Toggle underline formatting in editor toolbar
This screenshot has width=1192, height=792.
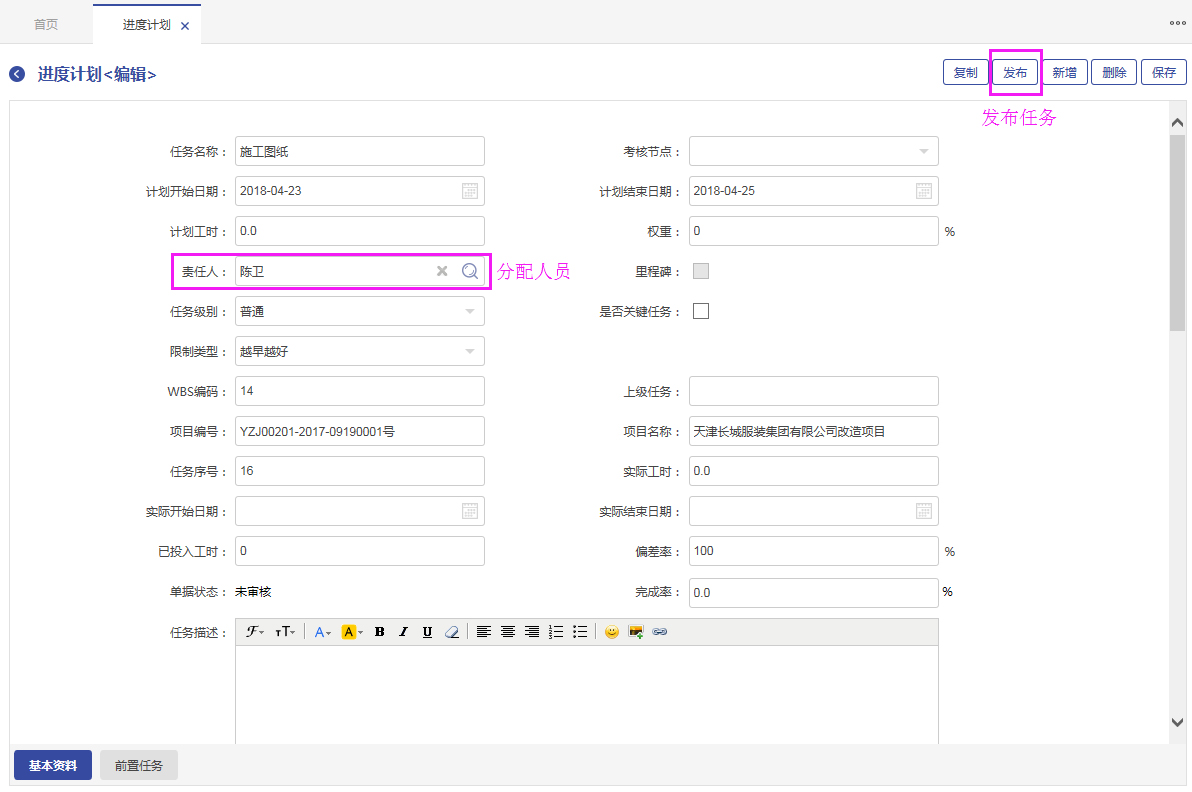pyautogui.click(x=427, y=632)
